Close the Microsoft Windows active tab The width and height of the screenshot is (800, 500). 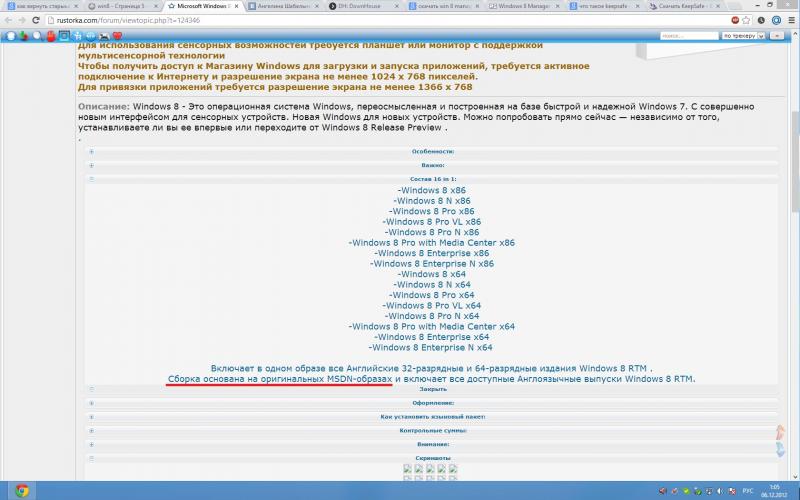pyautogui.click(x=236, y=6)
